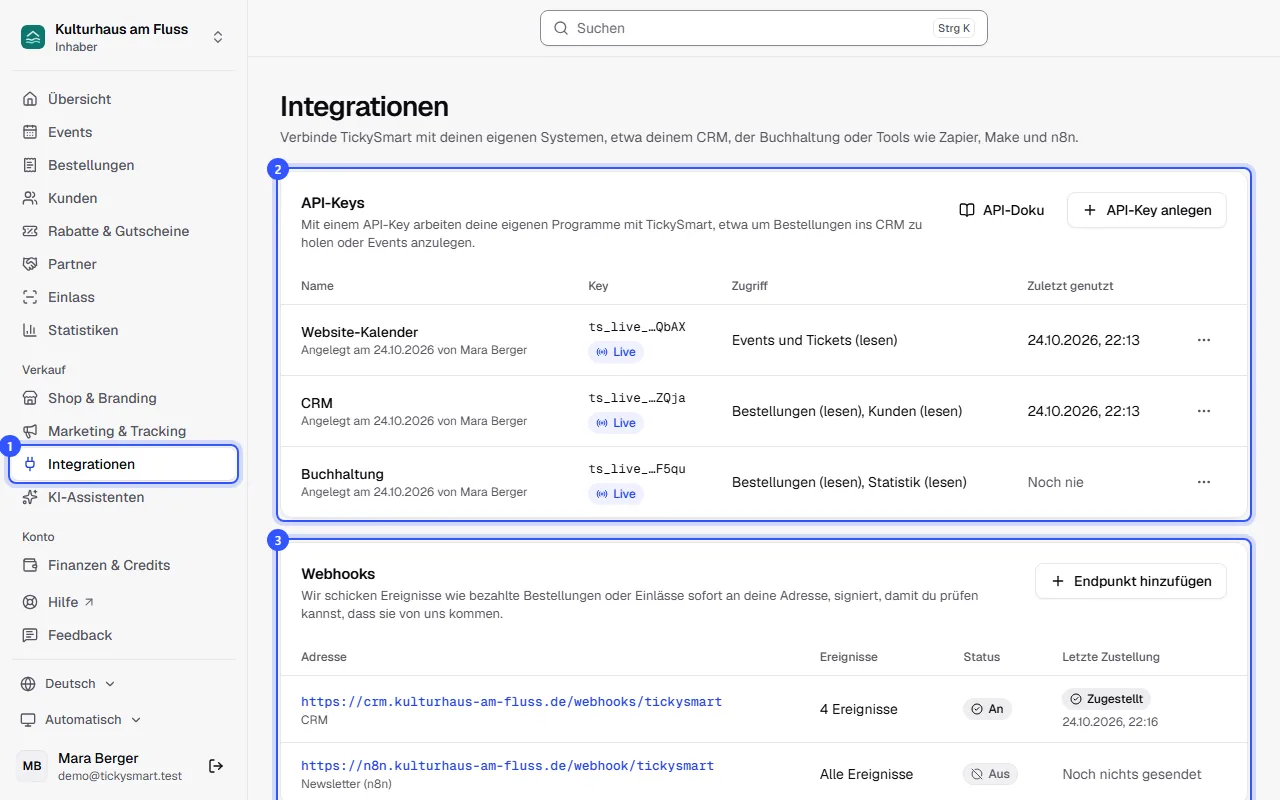Go to Events in the sidebar
This screenshot has width=1280, height=800.
(x=124, y=132)
